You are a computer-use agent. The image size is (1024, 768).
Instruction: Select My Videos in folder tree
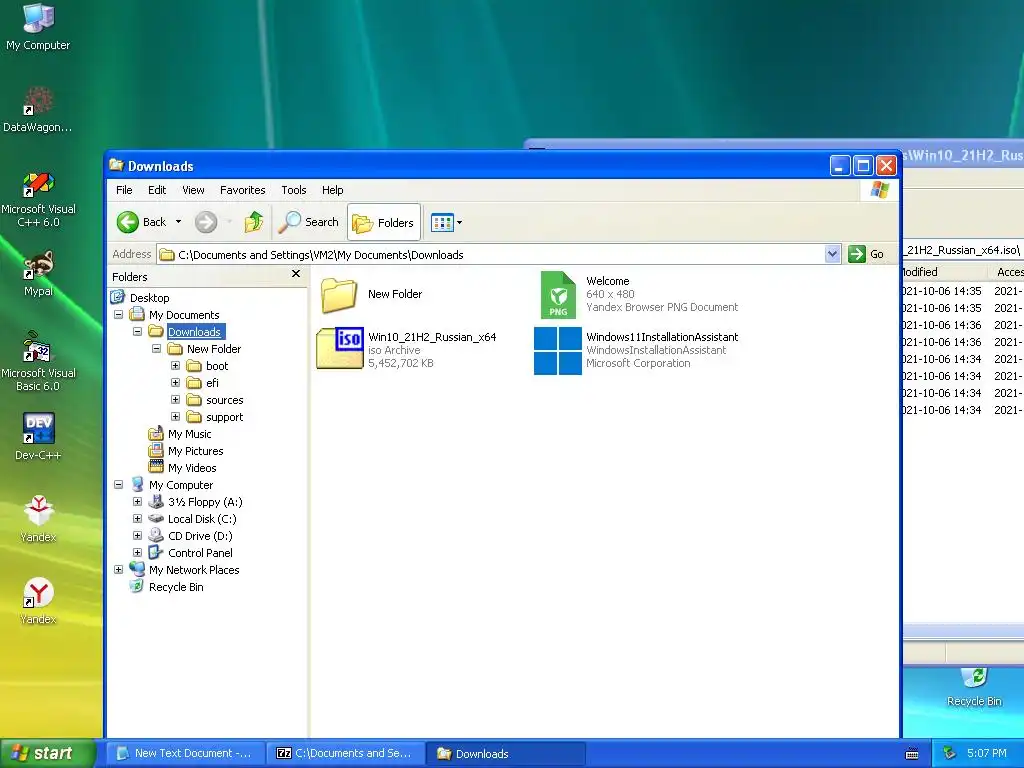[x=192, y=468]
